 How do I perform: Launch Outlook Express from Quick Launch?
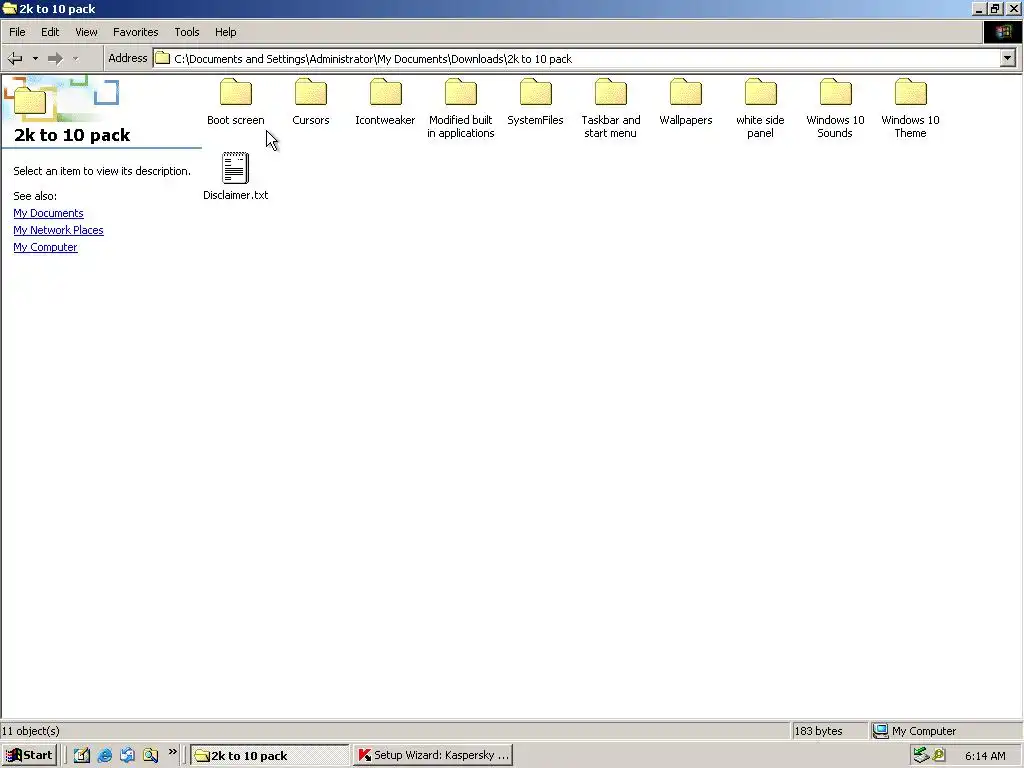pyautogui.click(x=127, y=755)
